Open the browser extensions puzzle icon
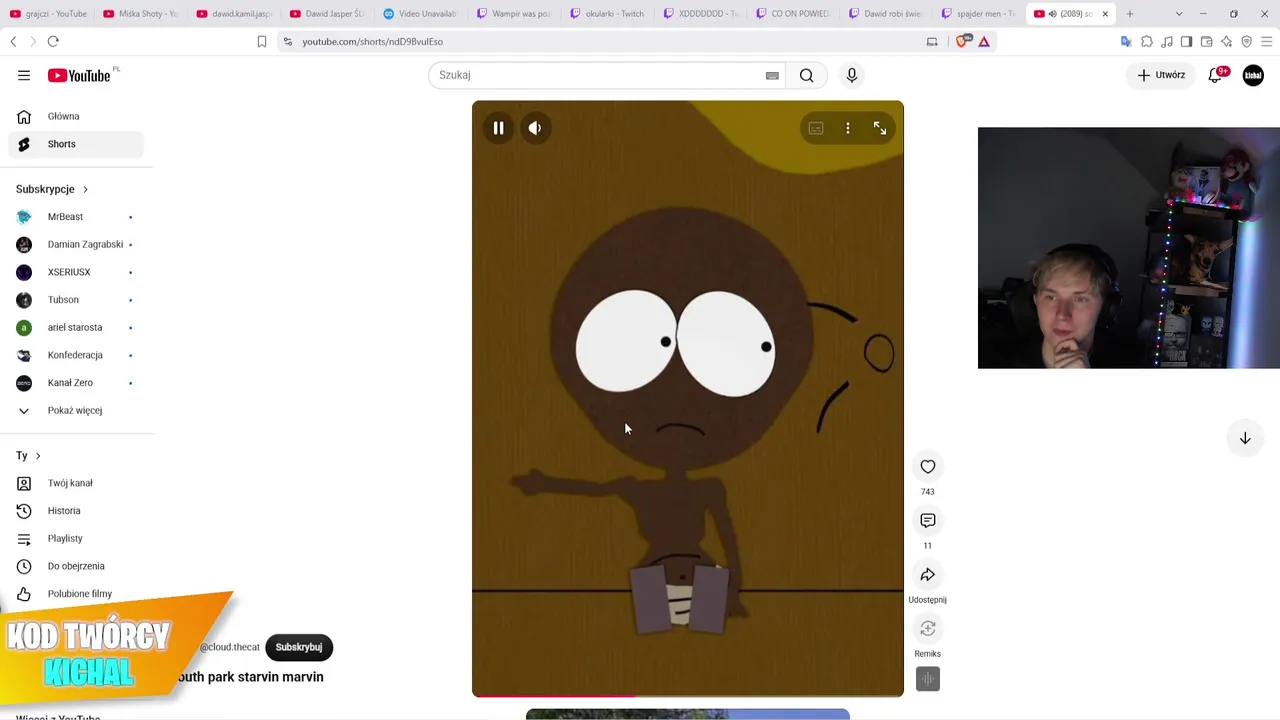 (x=1147, y=42)
